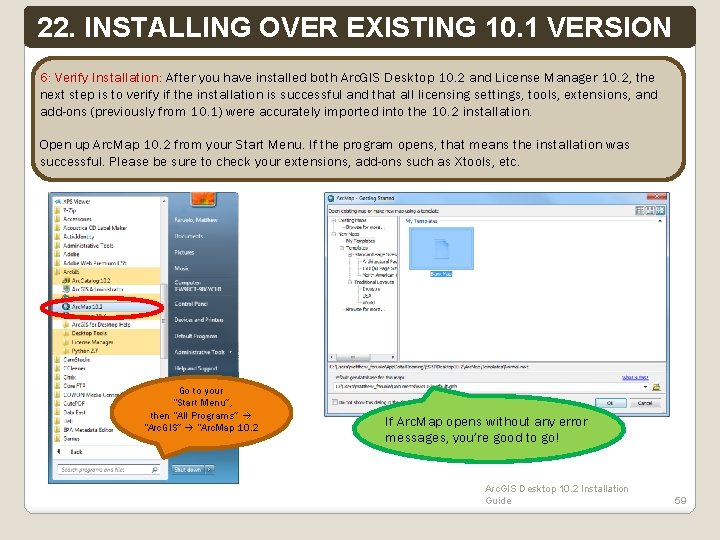Click the search magnifier icon
This screenshot has height=540, width=720.
154,470
